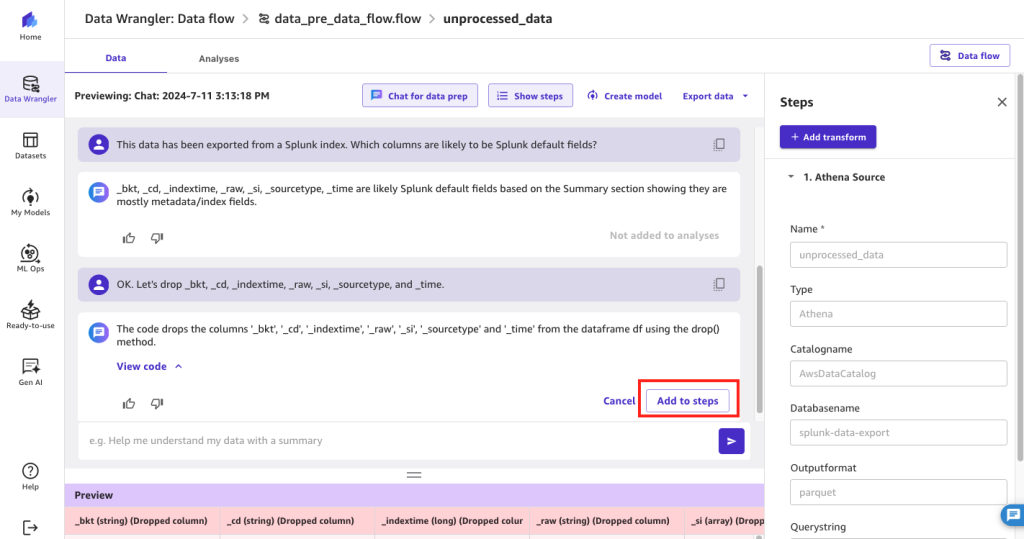The height and width of the screenshot is (539, 1024).
Task: Switch to the Analyses tab
Action: [219, 59]
